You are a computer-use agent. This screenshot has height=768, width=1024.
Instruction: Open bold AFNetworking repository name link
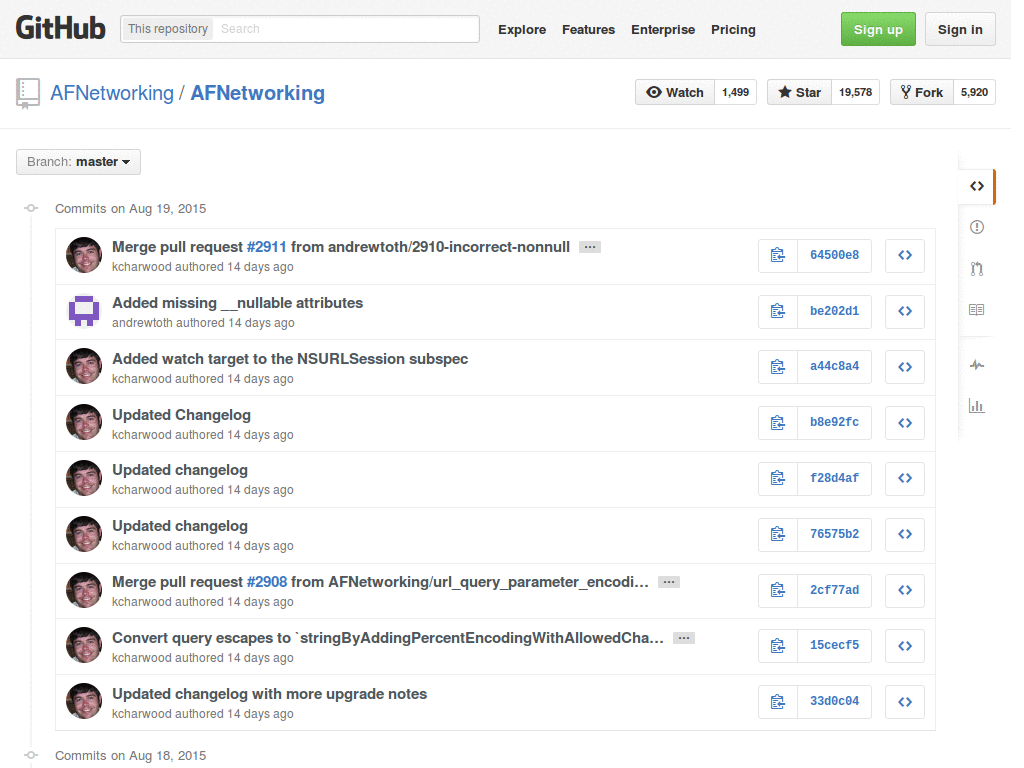(x=257, y=93)
